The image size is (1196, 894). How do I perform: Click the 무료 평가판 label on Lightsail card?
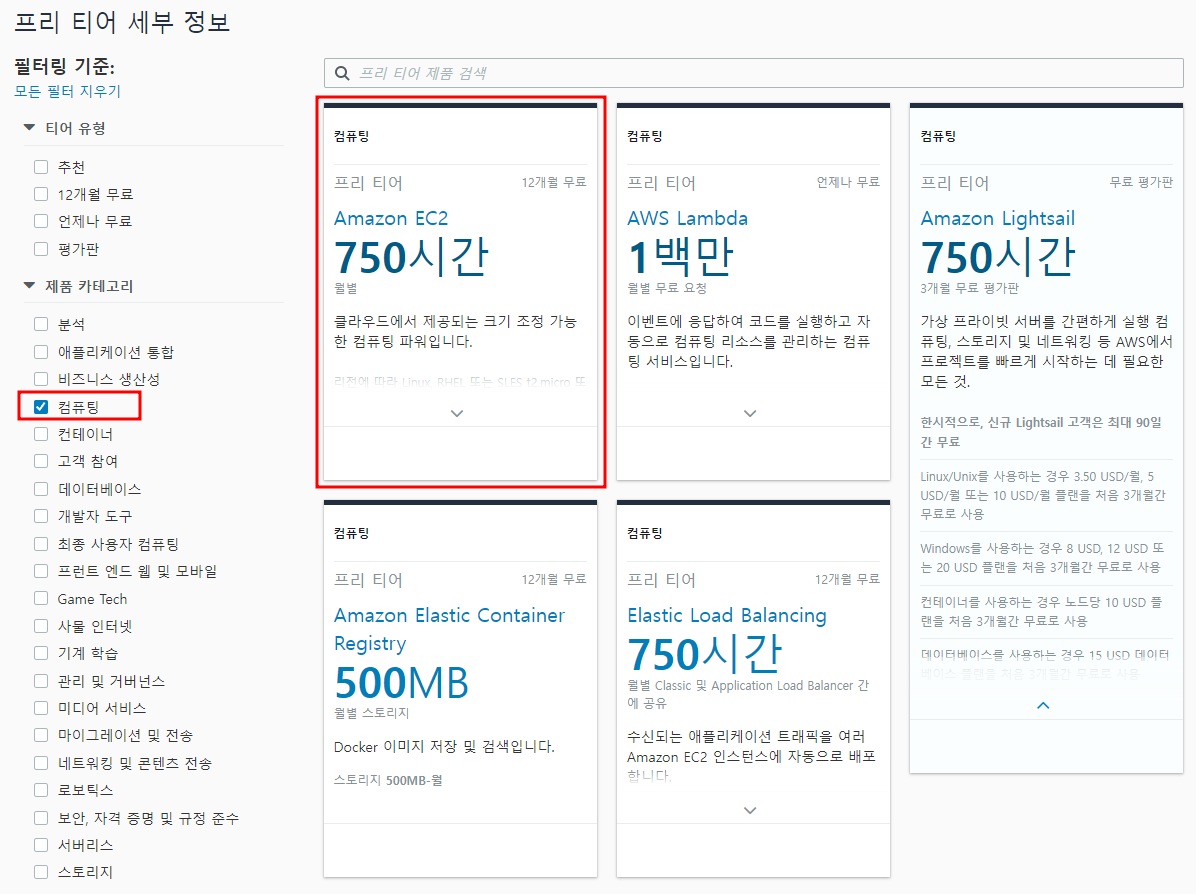(x=1141, y=182)
